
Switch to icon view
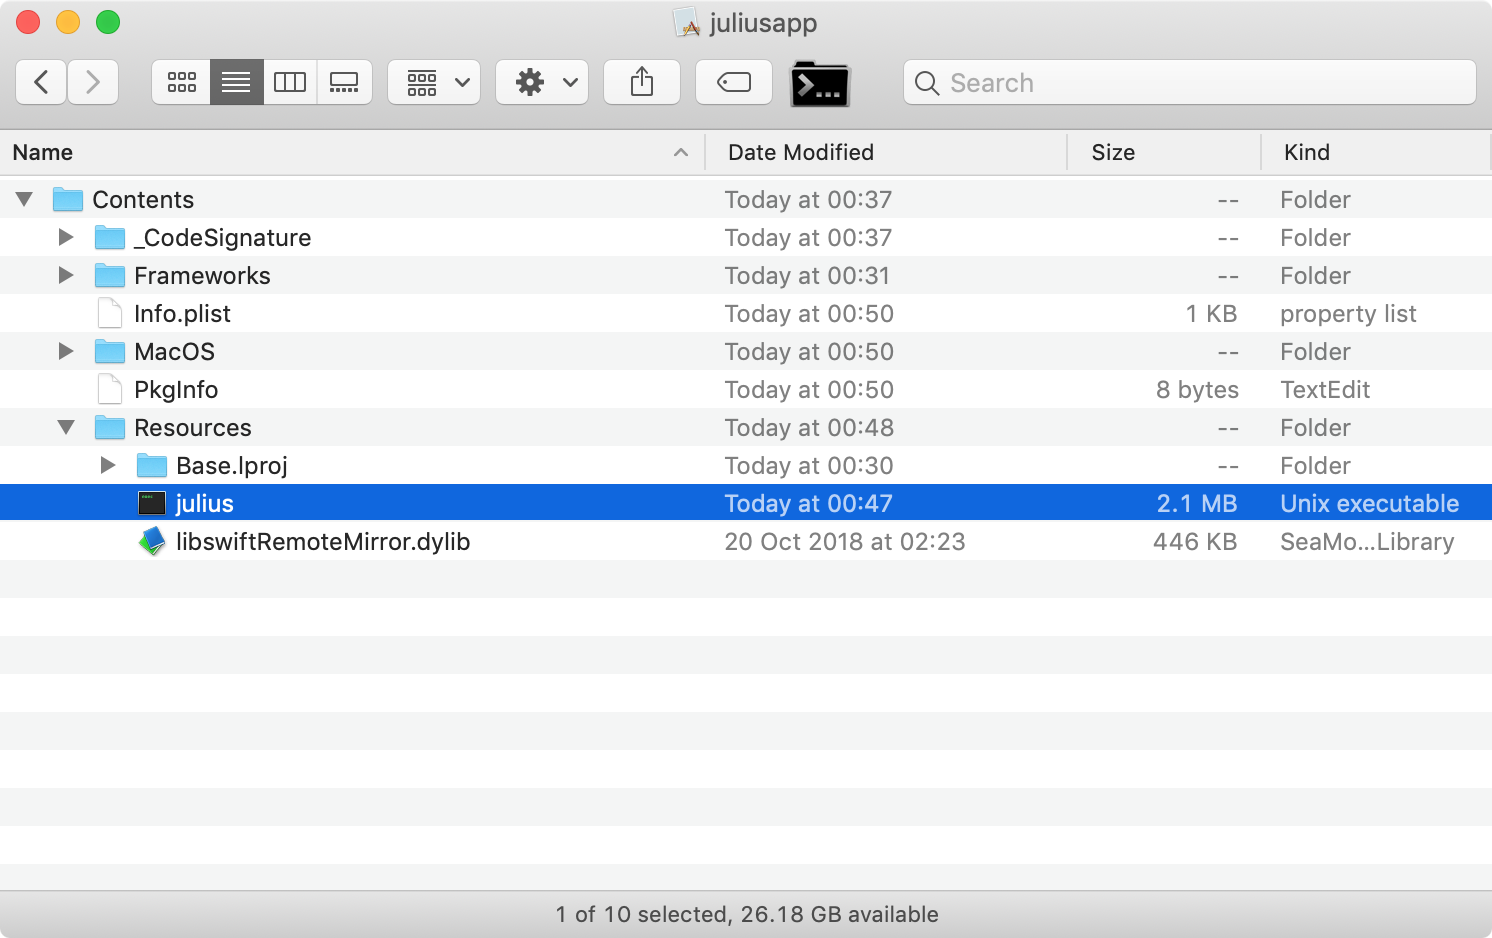coord(181,82)
